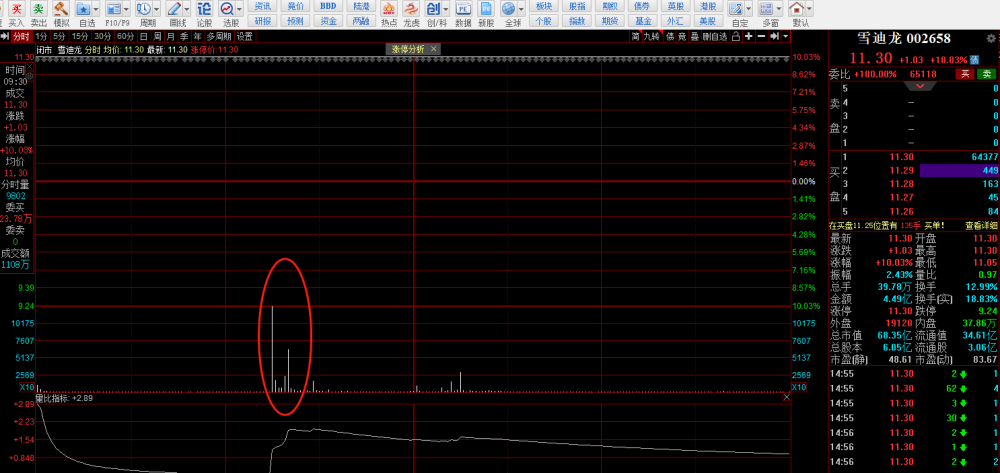Toggle the chart lock padlock

pos(737,36)
